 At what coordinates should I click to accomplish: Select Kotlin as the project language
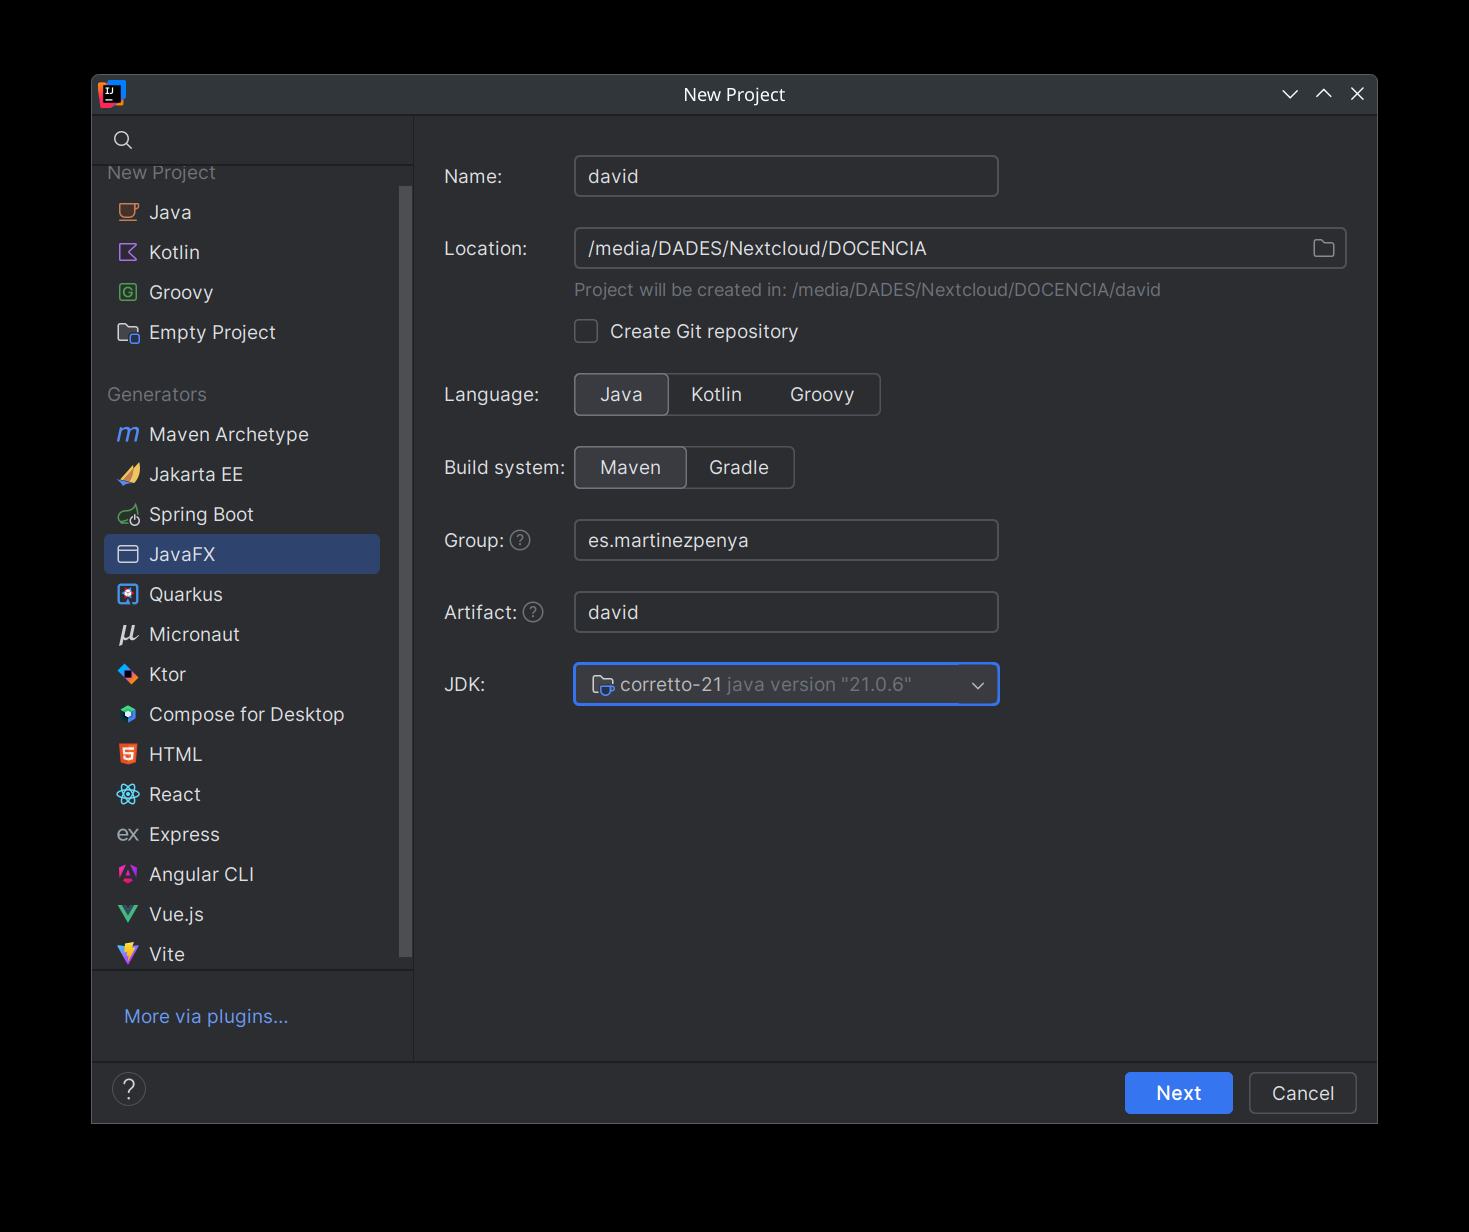coord(716,394)
